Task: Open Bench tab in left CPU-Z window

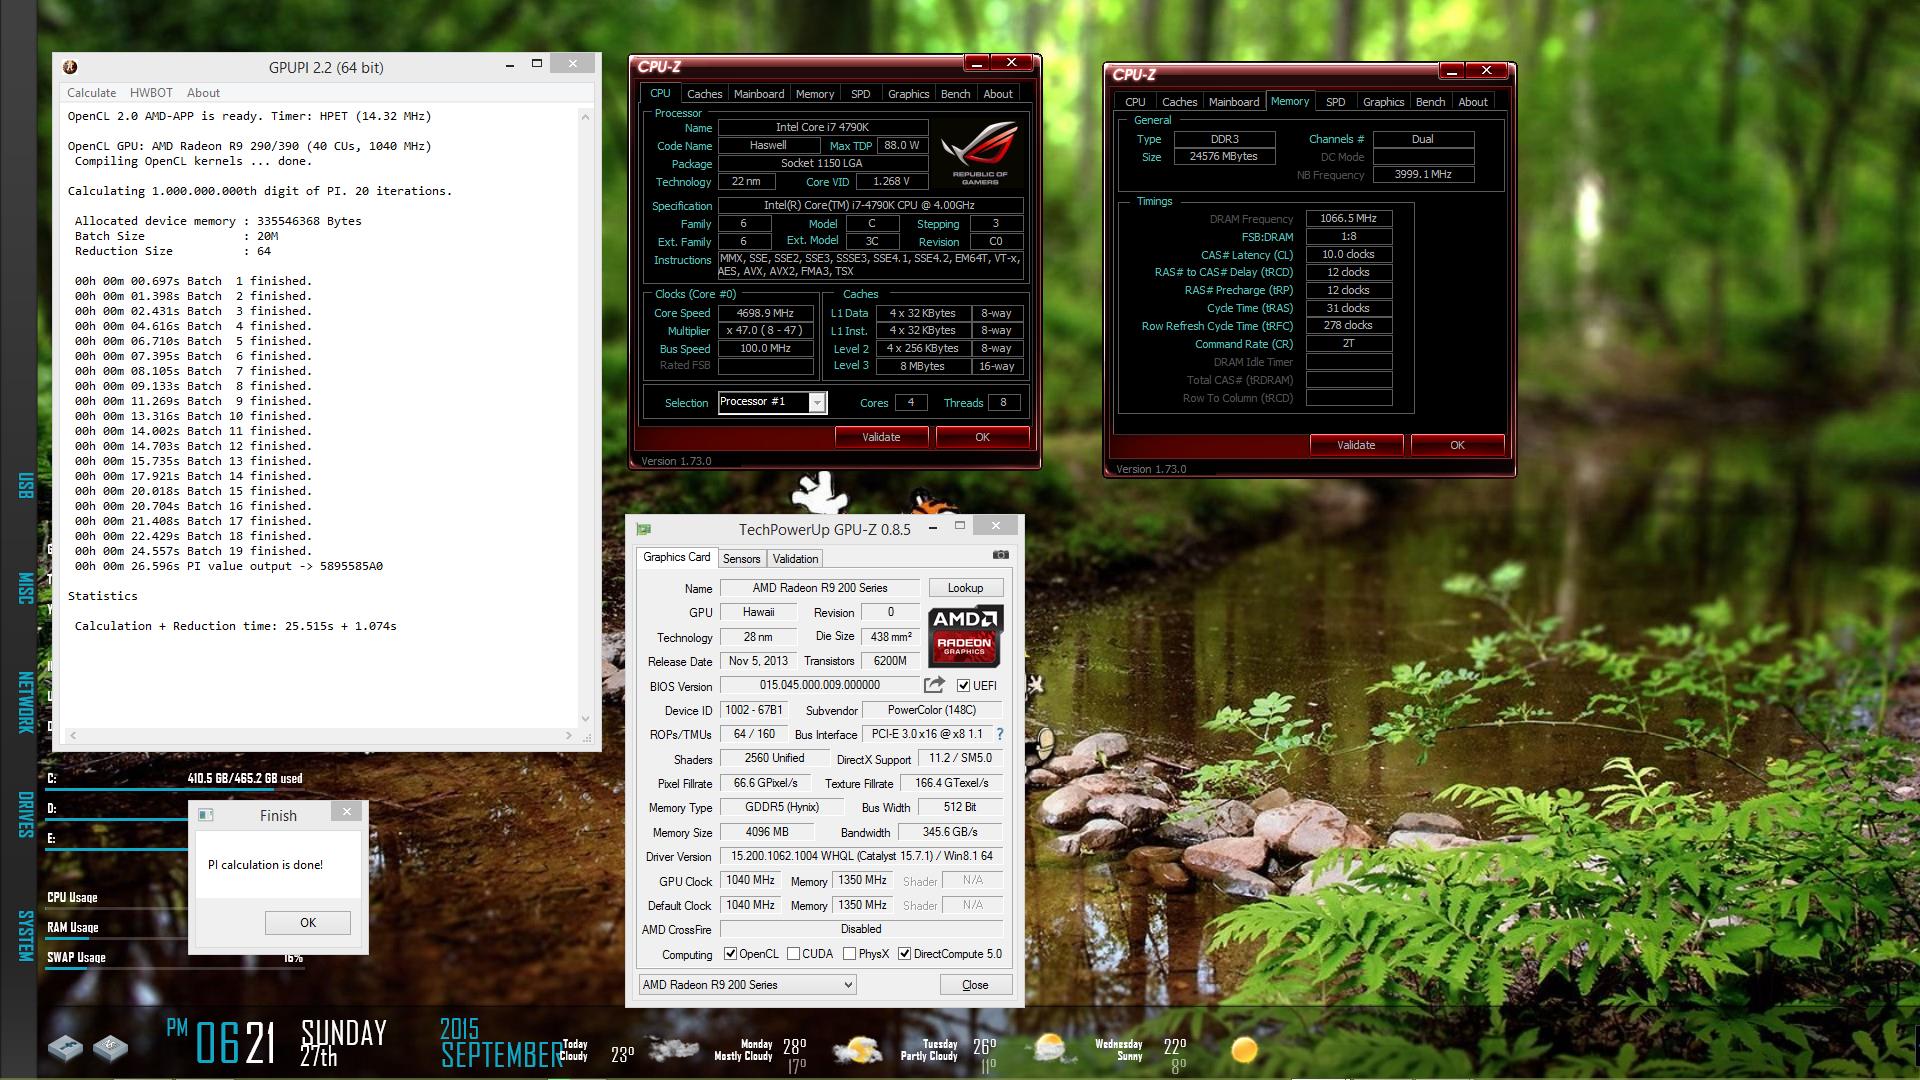Action: [955, 94]
